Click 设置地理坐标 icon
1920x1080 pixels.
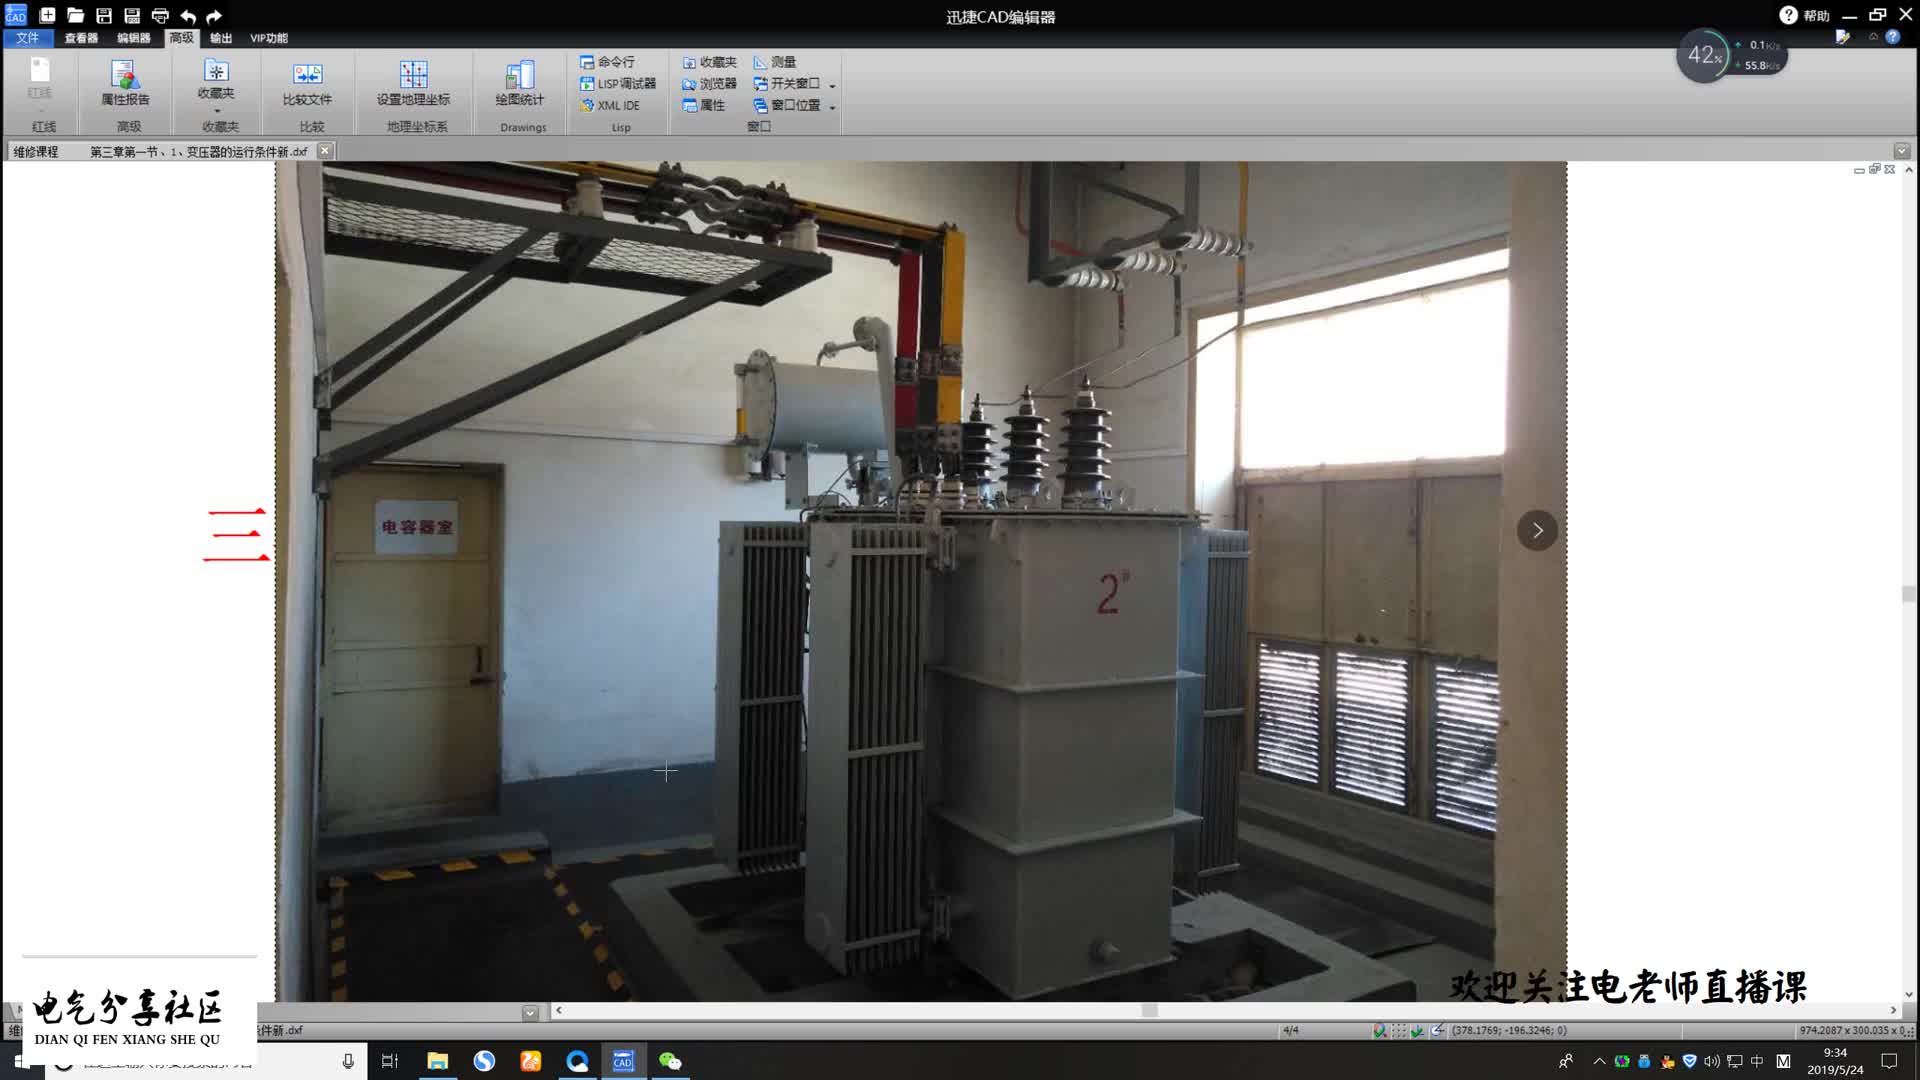[x=413, y=82]
